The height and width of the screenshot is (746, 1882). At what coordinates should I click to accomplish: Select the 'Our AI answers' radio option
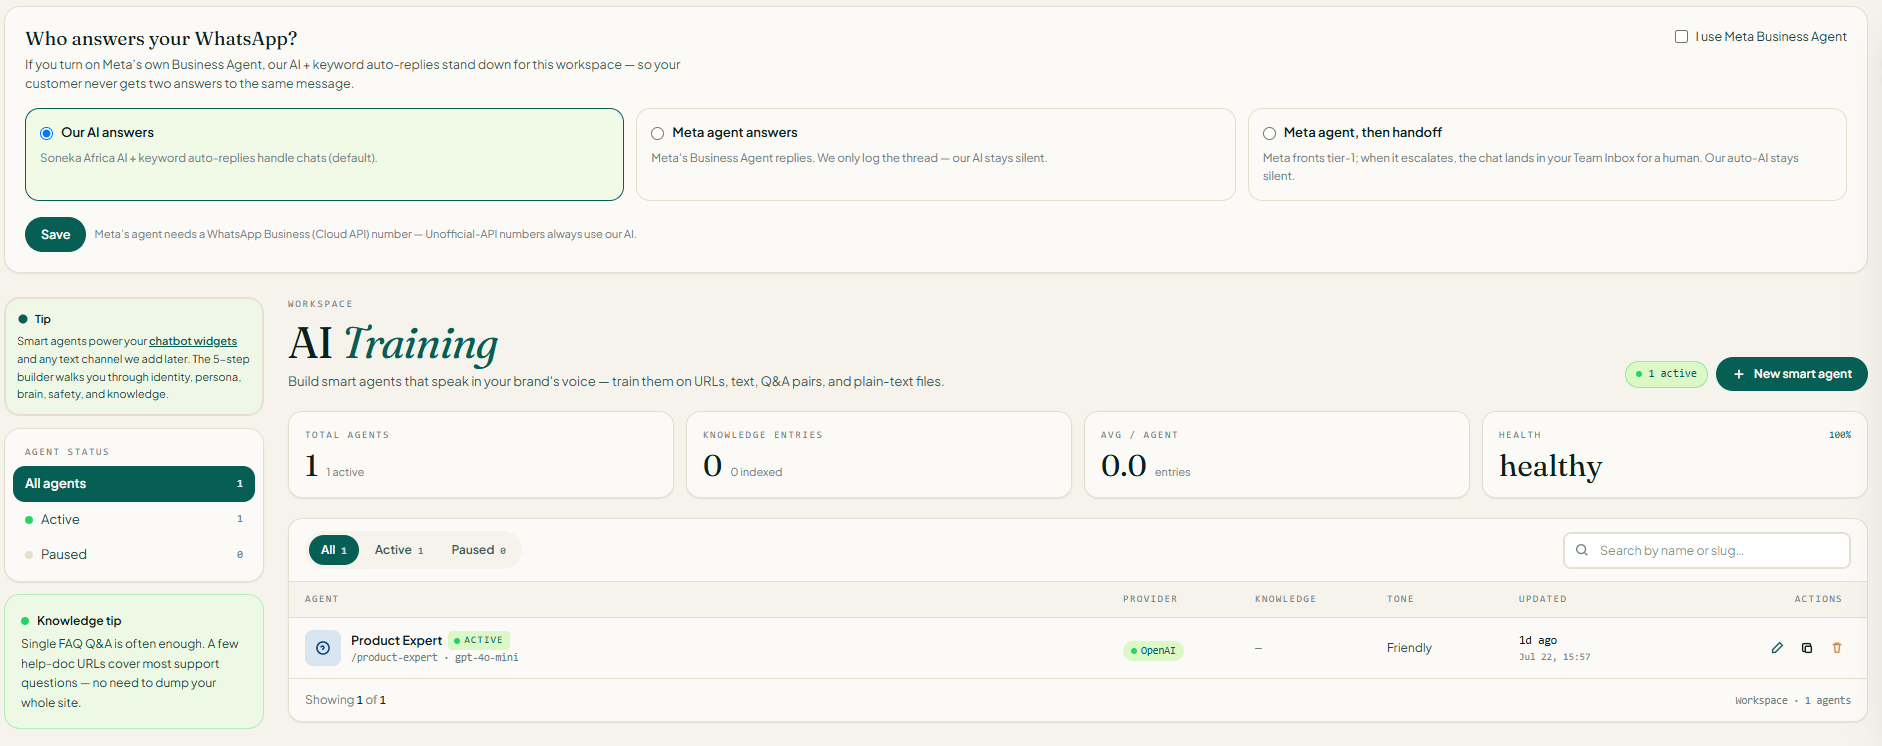(46, 133)
